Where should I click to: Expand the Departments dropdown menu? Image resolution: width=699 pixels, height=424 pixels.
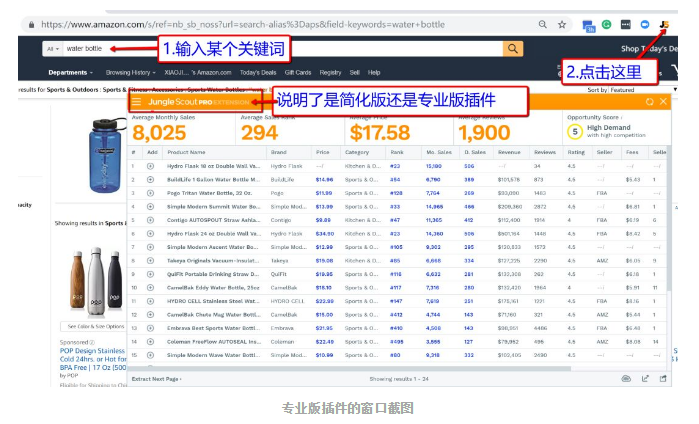coord(70,72)
